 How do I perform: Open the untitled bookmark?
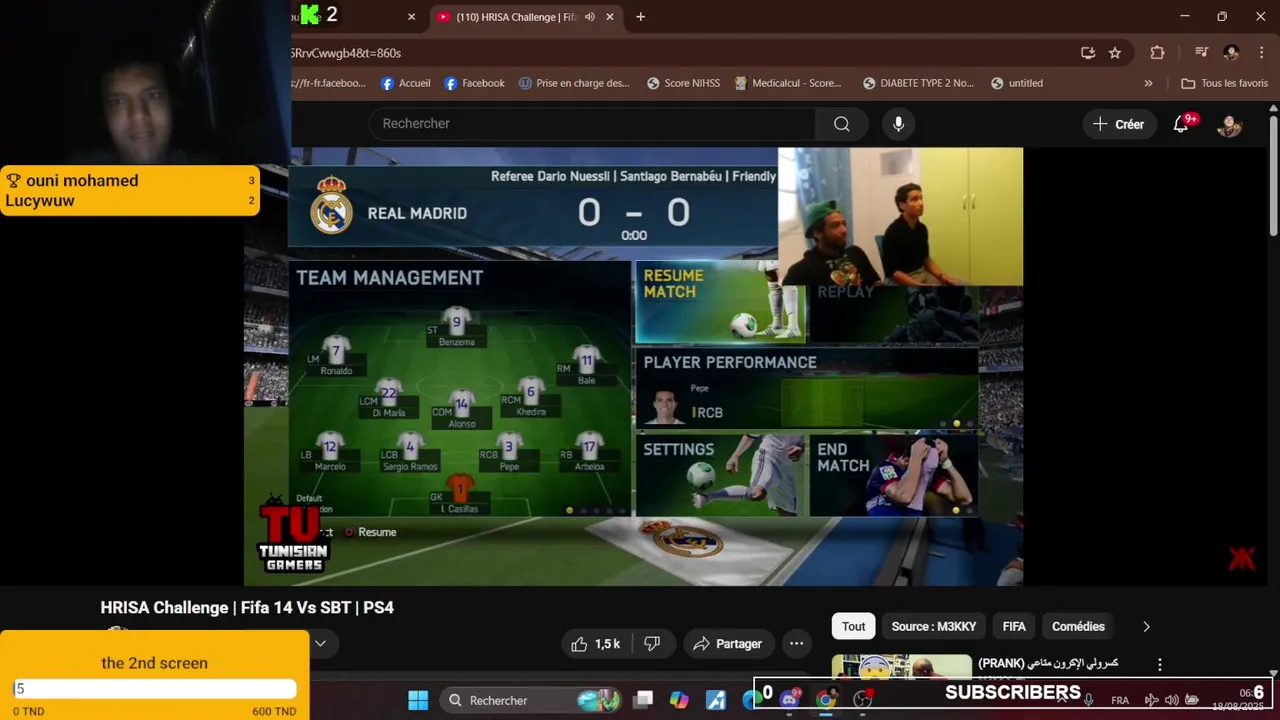1016,84
